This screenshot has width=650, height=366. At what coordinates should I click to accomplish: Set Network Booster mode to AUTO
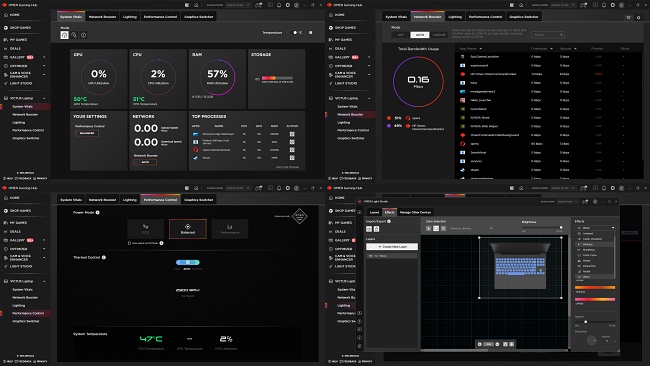tap(420, 35)
